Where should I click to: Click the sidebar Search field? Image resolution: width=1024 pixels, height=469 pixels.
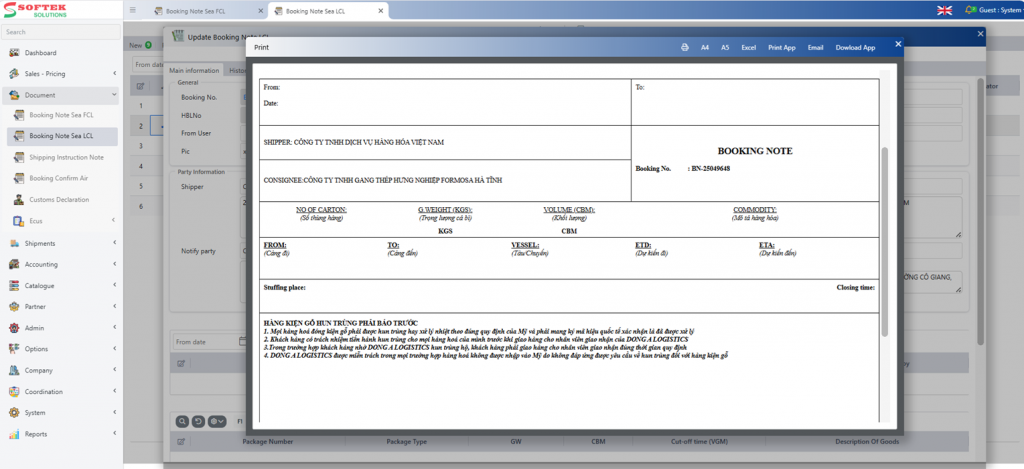coord(61,32)
